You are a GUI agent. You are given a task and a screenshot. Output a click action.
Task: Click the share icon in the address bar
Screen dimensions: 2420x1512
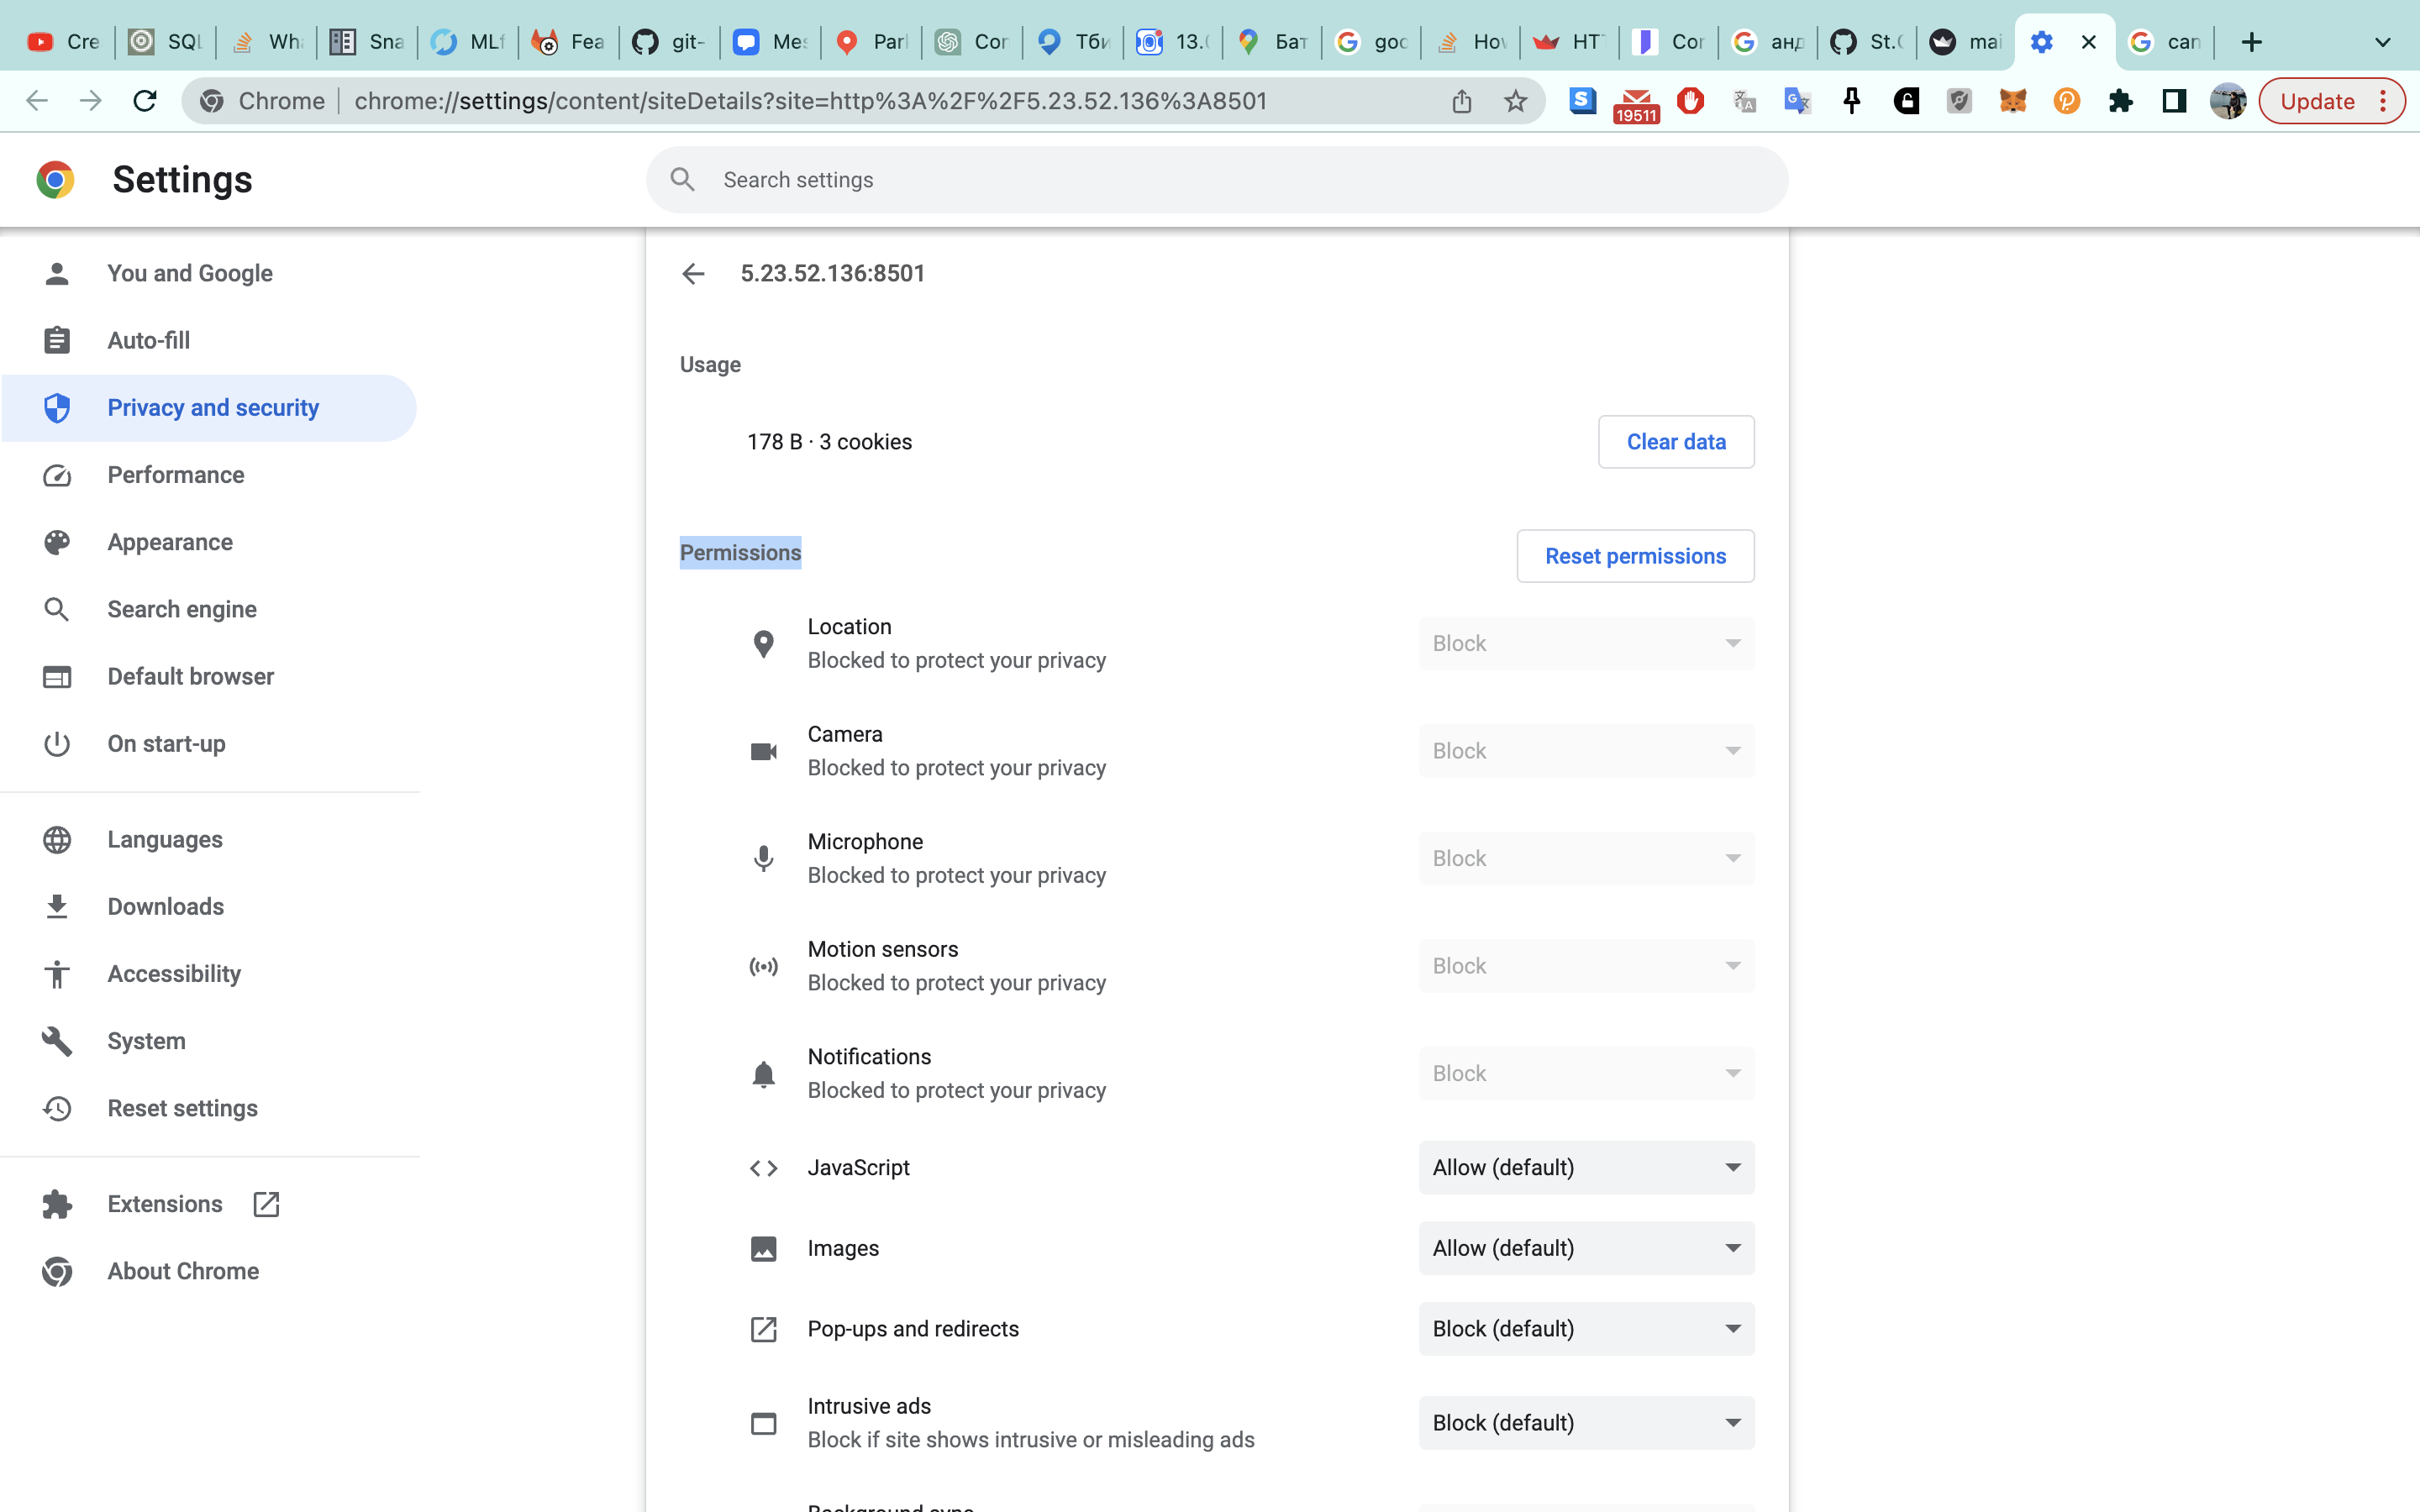1462,100
